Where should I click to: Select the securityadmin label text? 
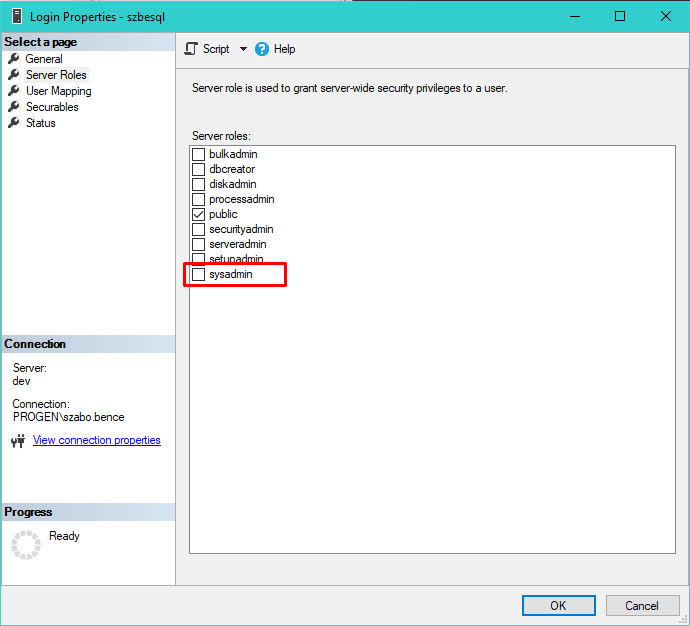(241, 229)
